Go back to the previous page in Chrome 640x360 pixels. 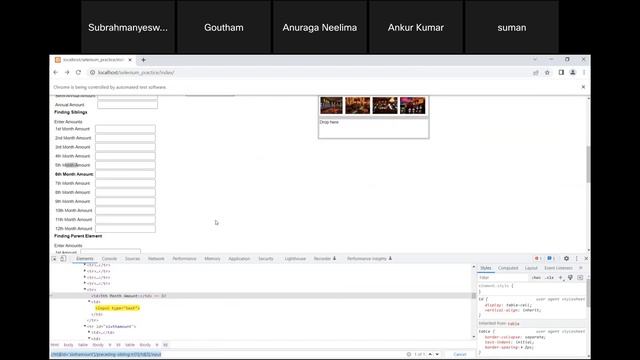click(x=56, y=72)
